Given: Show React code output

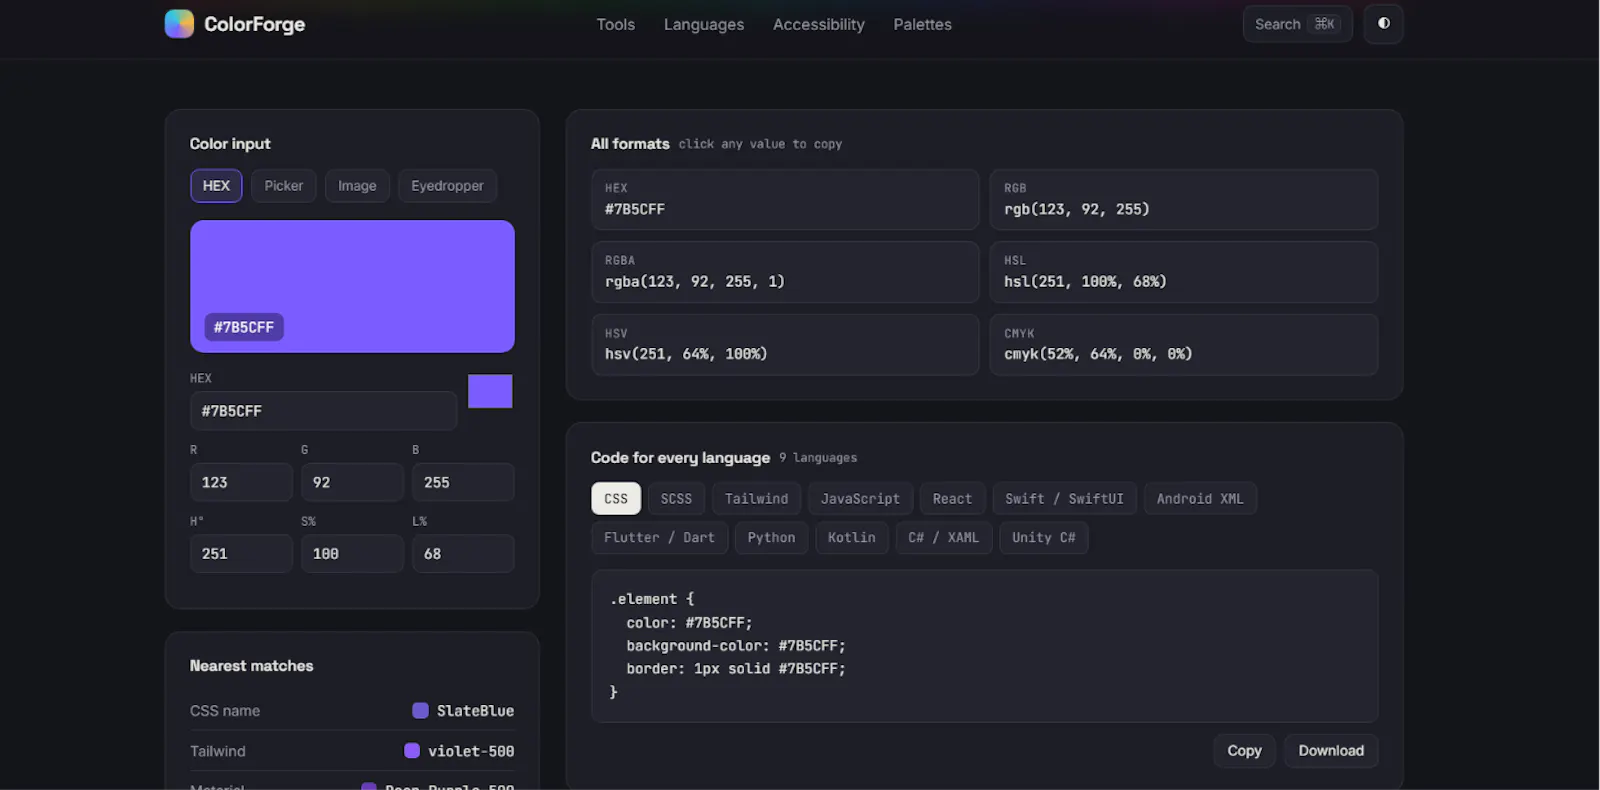Looking at the screenshot, I should (952, 499).
